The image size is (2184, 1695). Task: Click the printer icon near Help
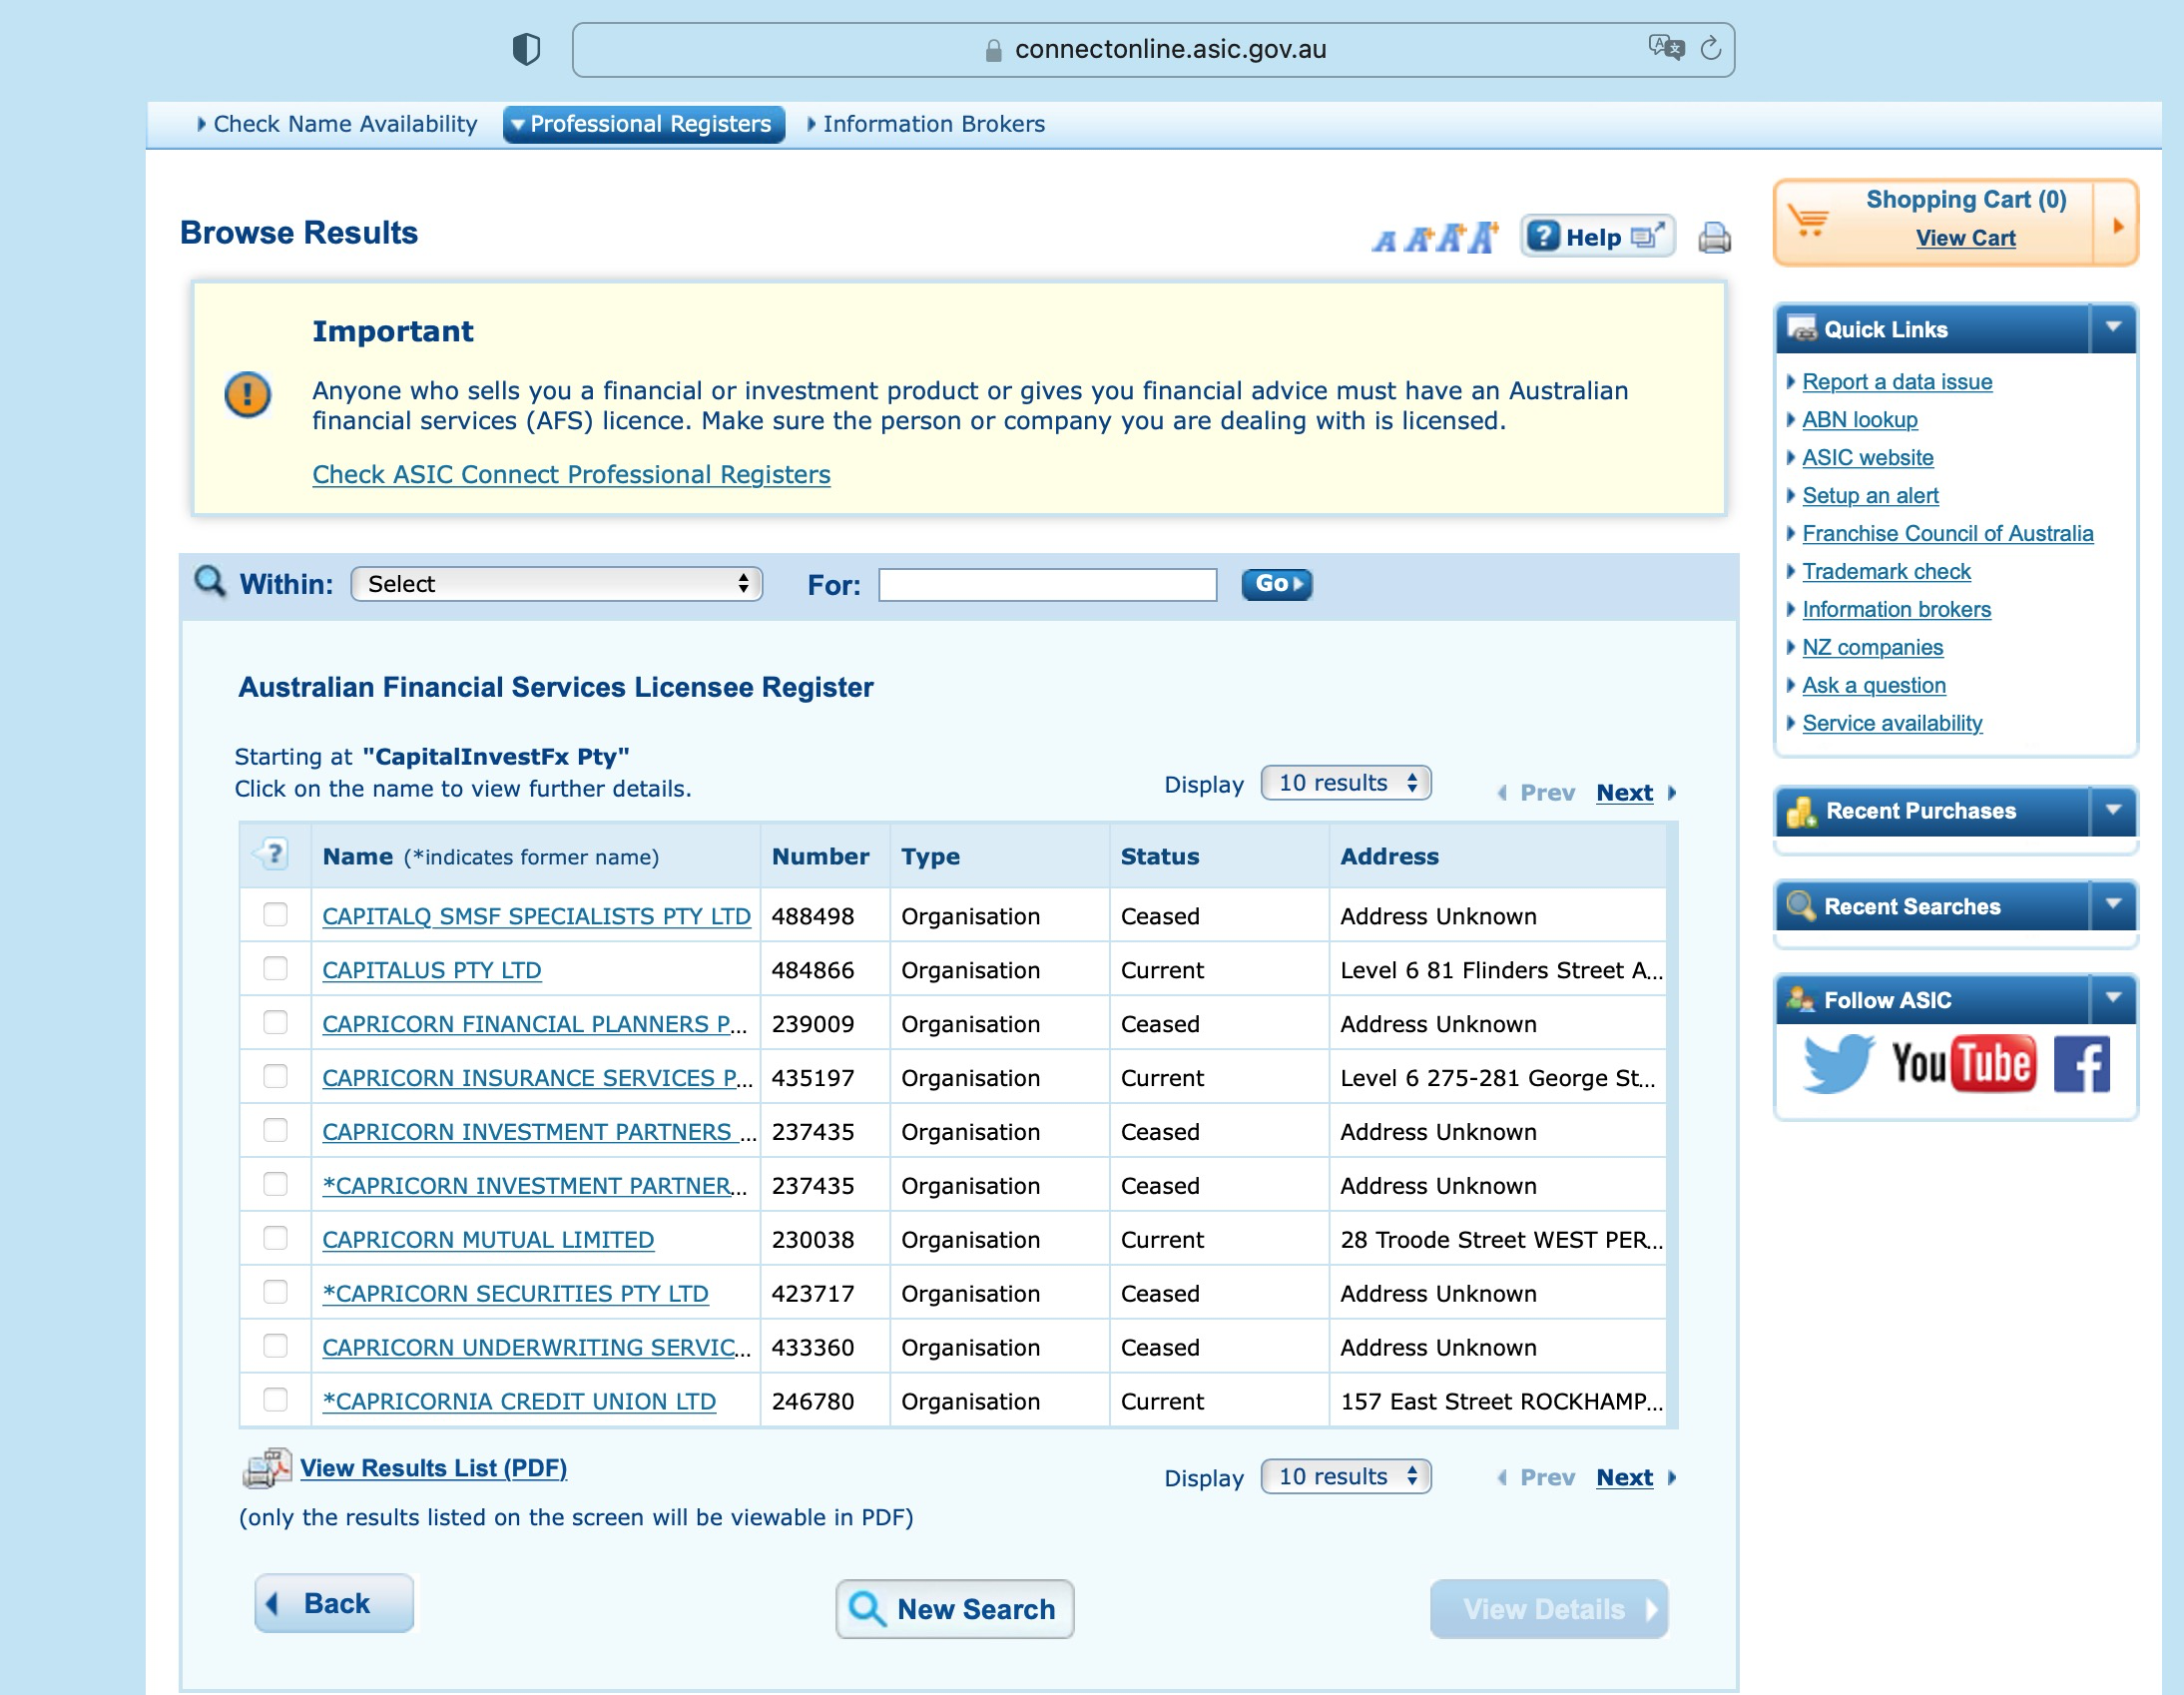(1714, 237)
